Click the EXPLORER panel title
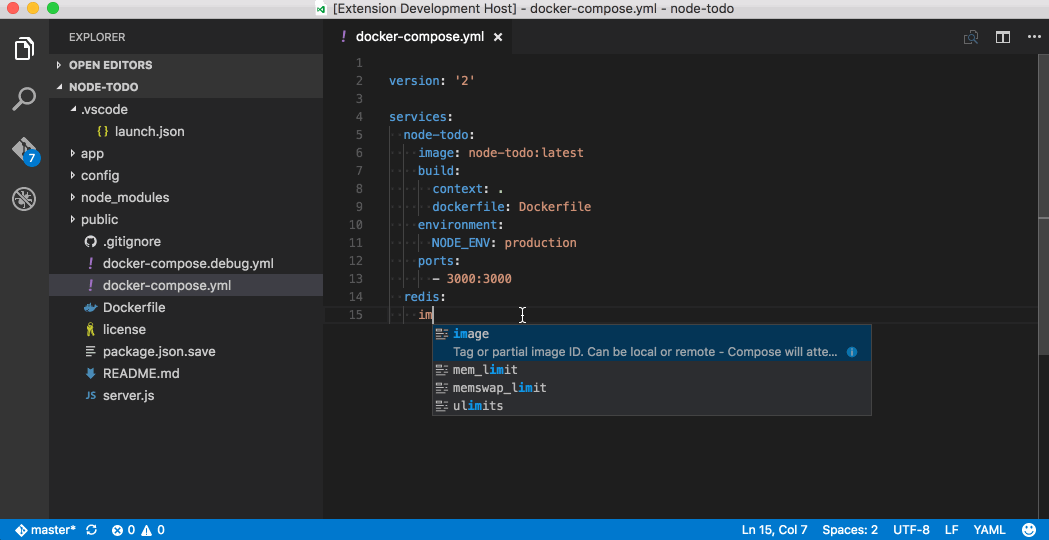Screen dimensions: 1049x540 click(x=97, y=37)
